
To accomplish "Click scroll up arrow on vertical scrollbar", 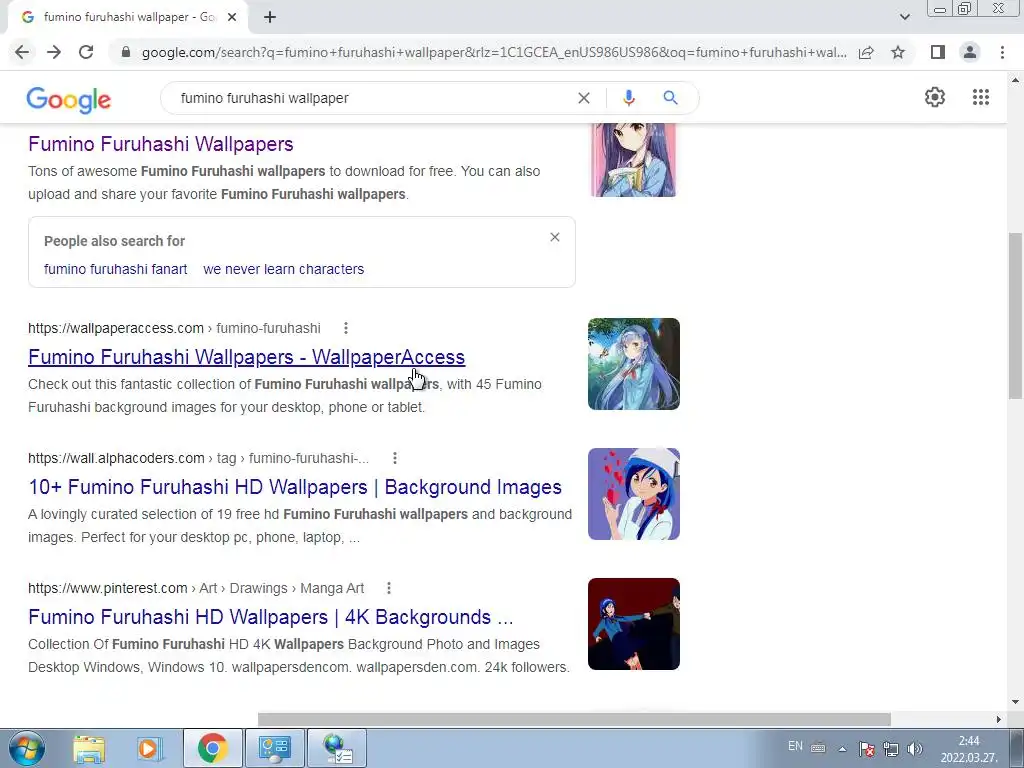I will [1015, 80].
